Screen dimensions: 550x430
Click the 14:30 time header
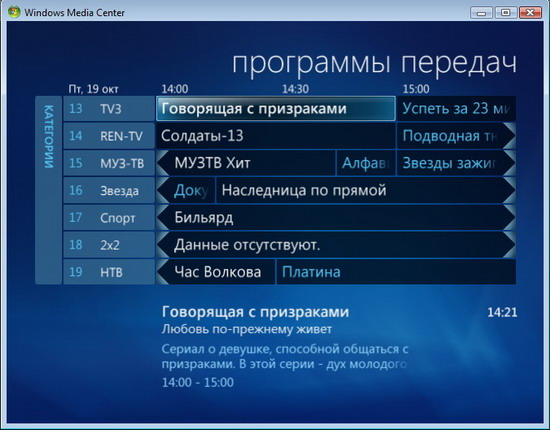(x=295, y=89)
